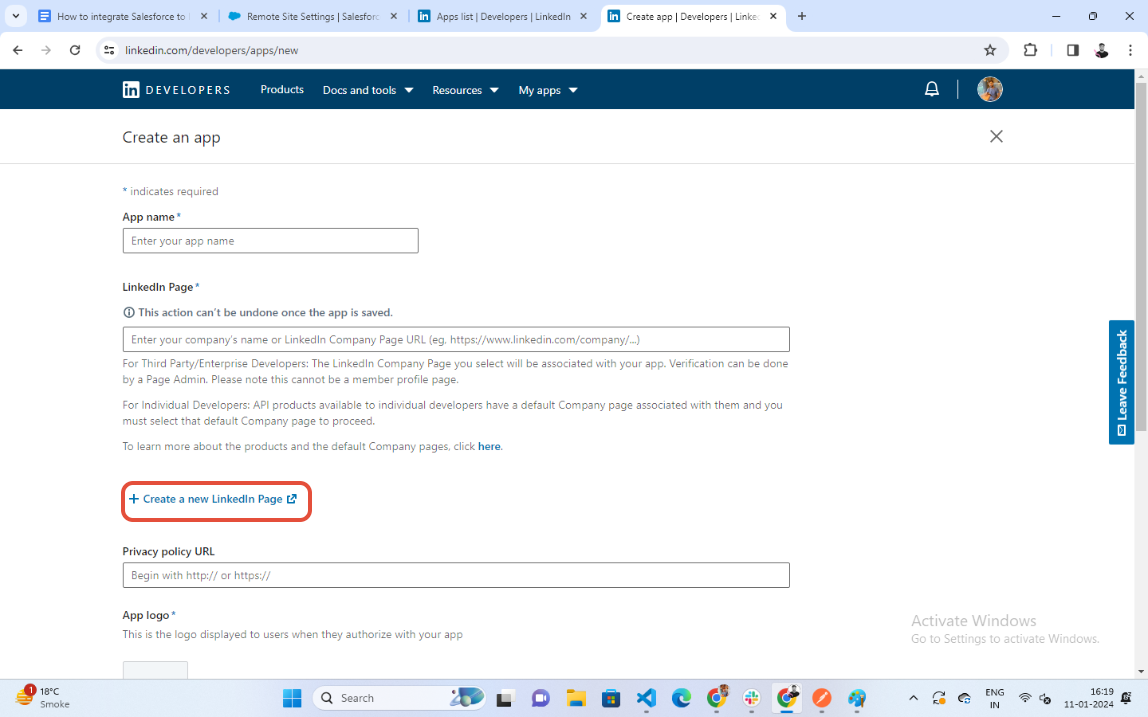This screenshot has height=717, width=1148.
Task: Expand the My apps dropdown
Action: point(548,90)
